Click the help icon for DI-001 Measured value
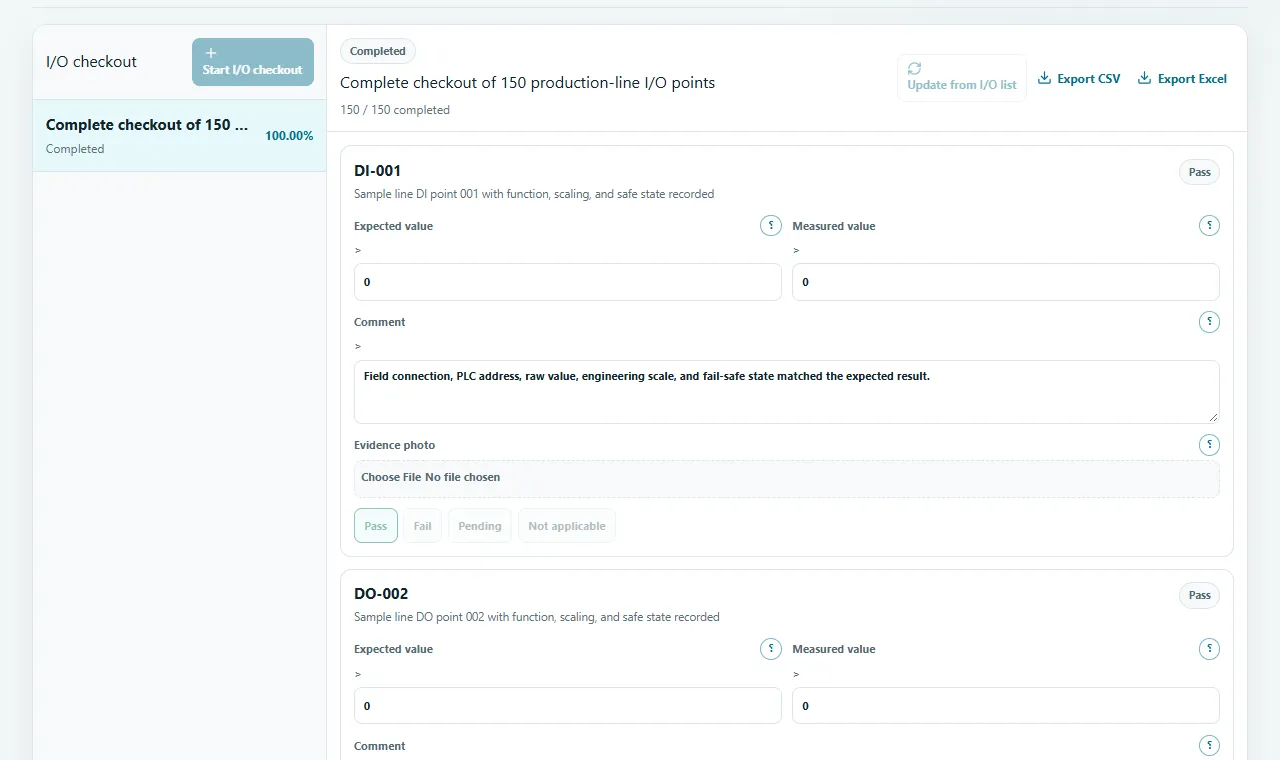The image size is (1280, 760). [1209, 226]
